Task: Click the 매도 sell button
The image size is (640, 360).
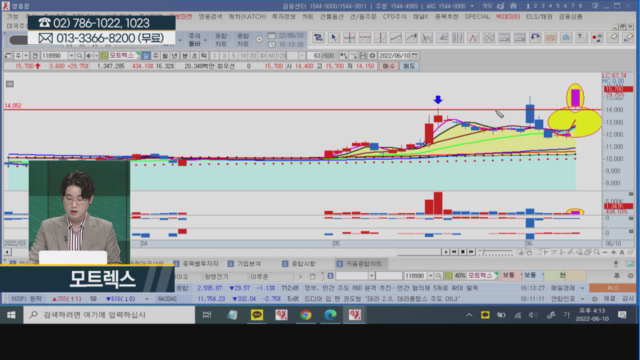Action: (x=409, y=66)
